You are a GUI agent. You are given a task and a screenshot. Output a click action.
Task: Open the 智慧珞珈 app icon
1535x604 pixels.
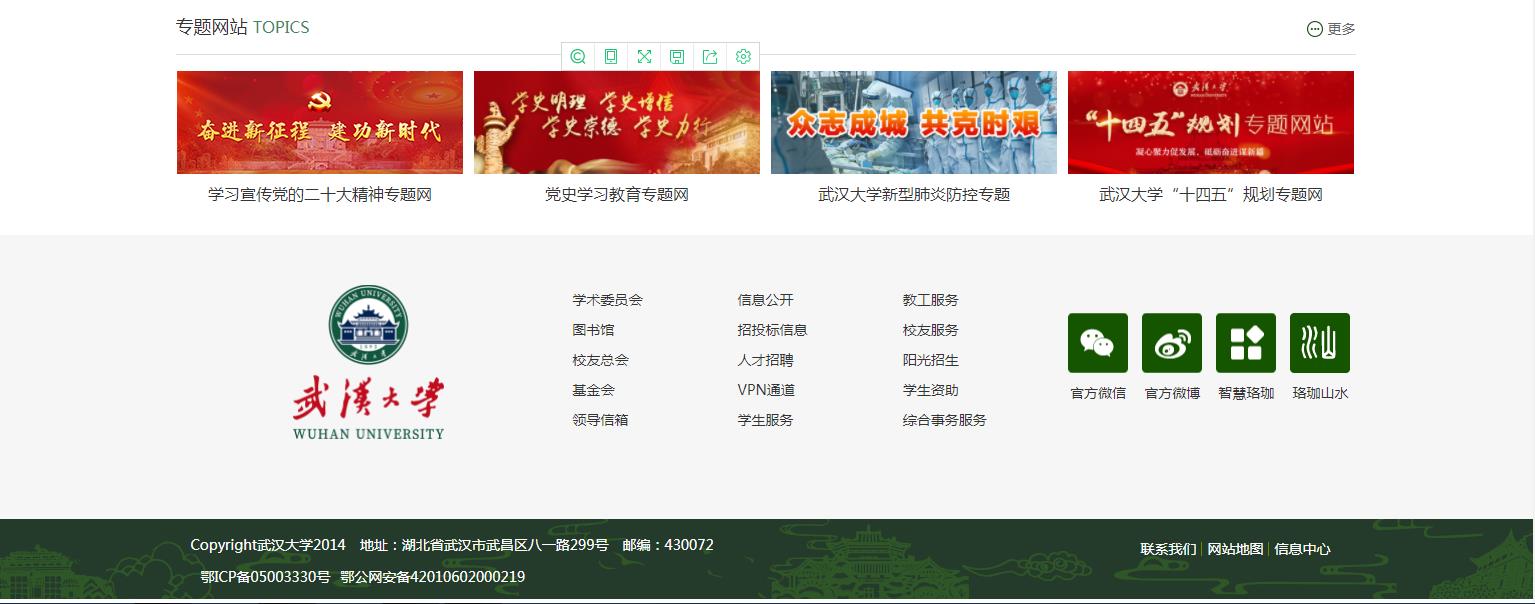tap(1246, 343)
